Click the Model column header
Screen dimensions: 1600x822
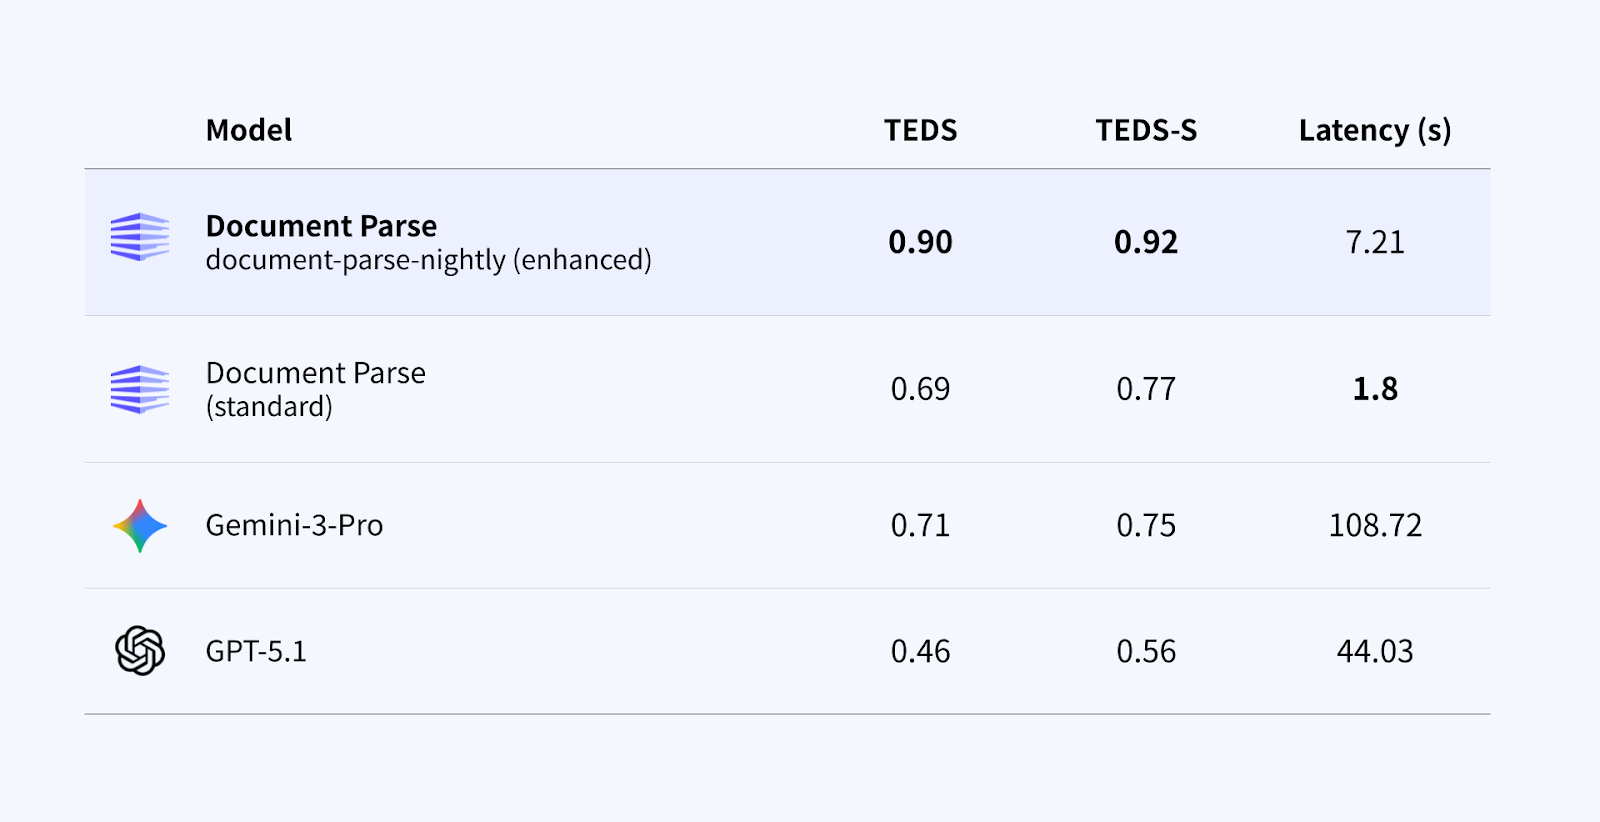(x=248, y=130)
